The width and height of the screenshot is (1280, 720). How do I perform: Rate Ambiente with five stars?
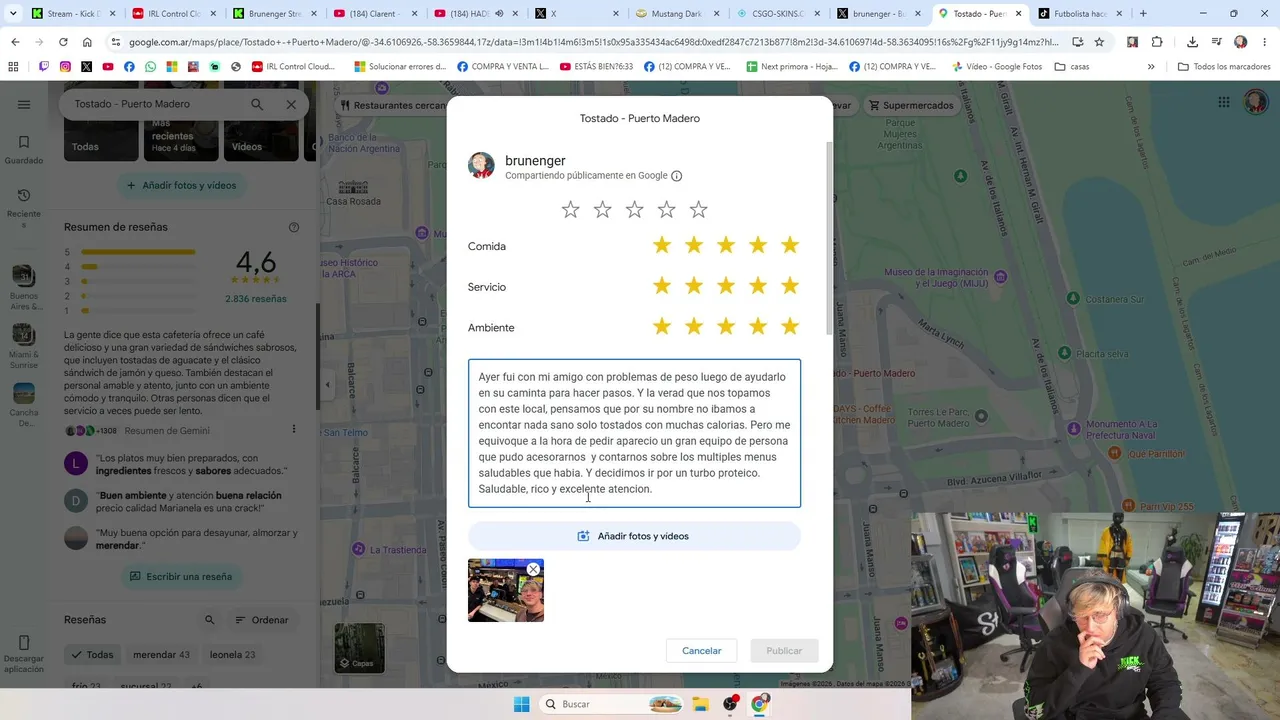pyautogui.click(x=790, y=327)
